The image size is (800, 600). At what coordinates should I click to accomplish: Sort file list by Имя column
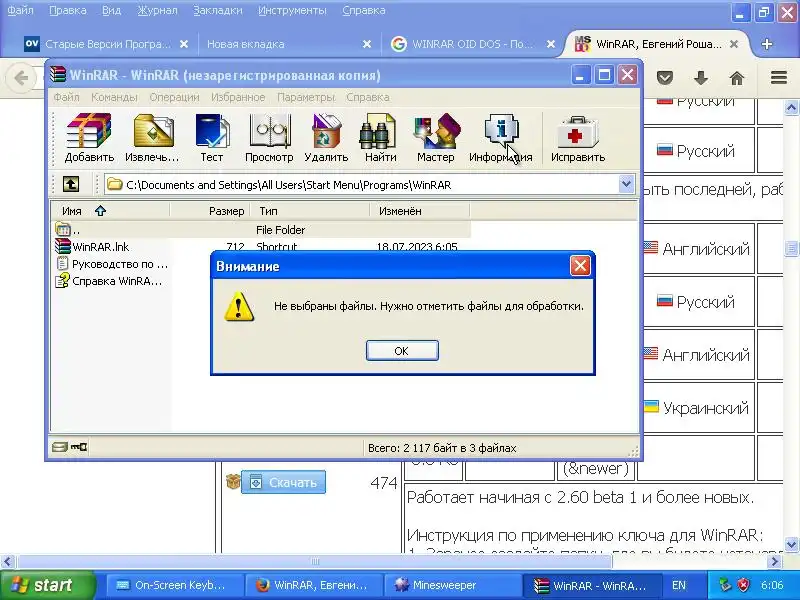110,211
